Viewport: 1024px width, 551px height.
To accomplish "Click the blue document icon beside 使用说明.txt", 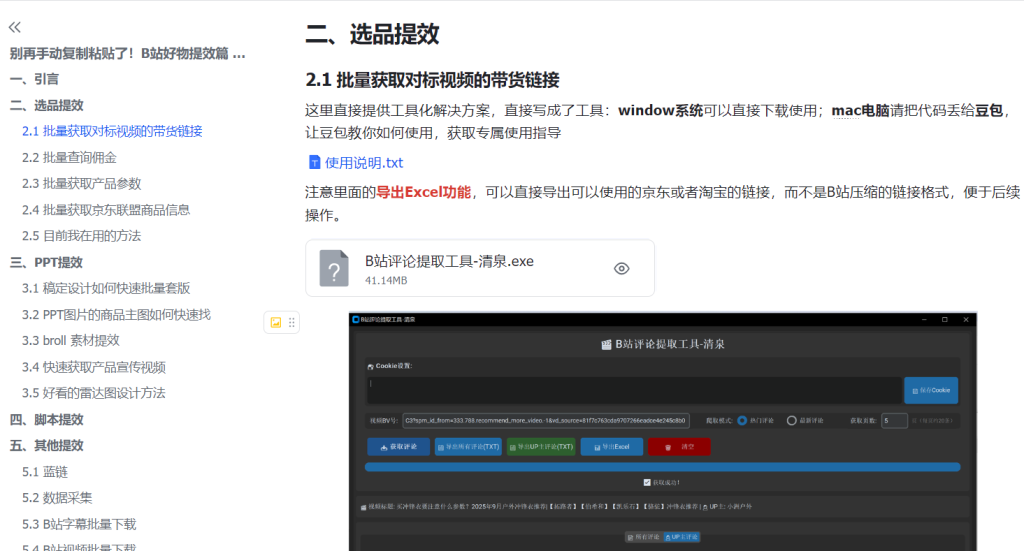I will [314, 162].
